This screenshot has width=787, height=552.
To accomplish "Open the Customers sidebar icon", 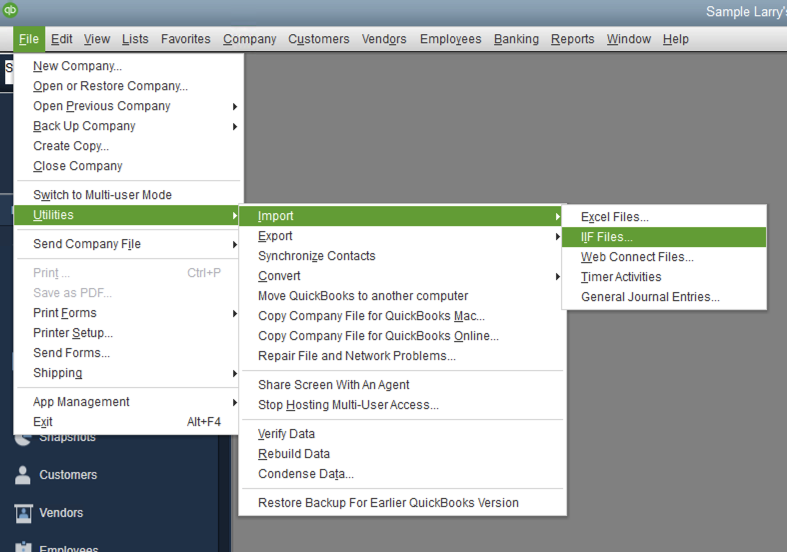I will tap(23, 475).
